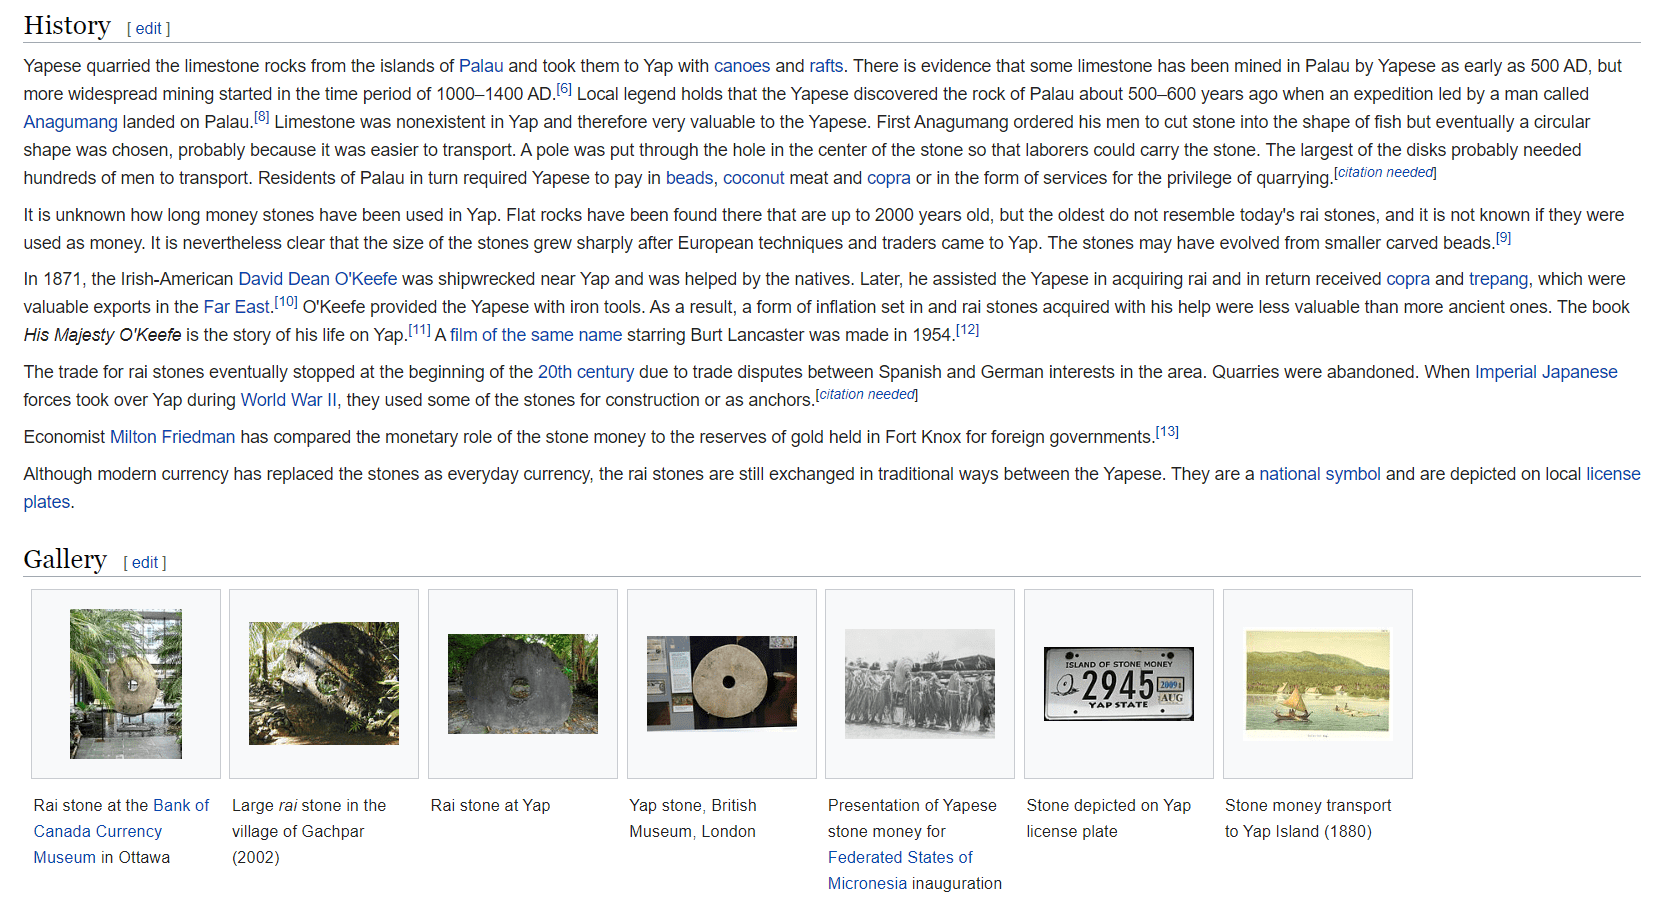
Task: Go to the David Dean O'Keefe article
Action: coord(317,279)
